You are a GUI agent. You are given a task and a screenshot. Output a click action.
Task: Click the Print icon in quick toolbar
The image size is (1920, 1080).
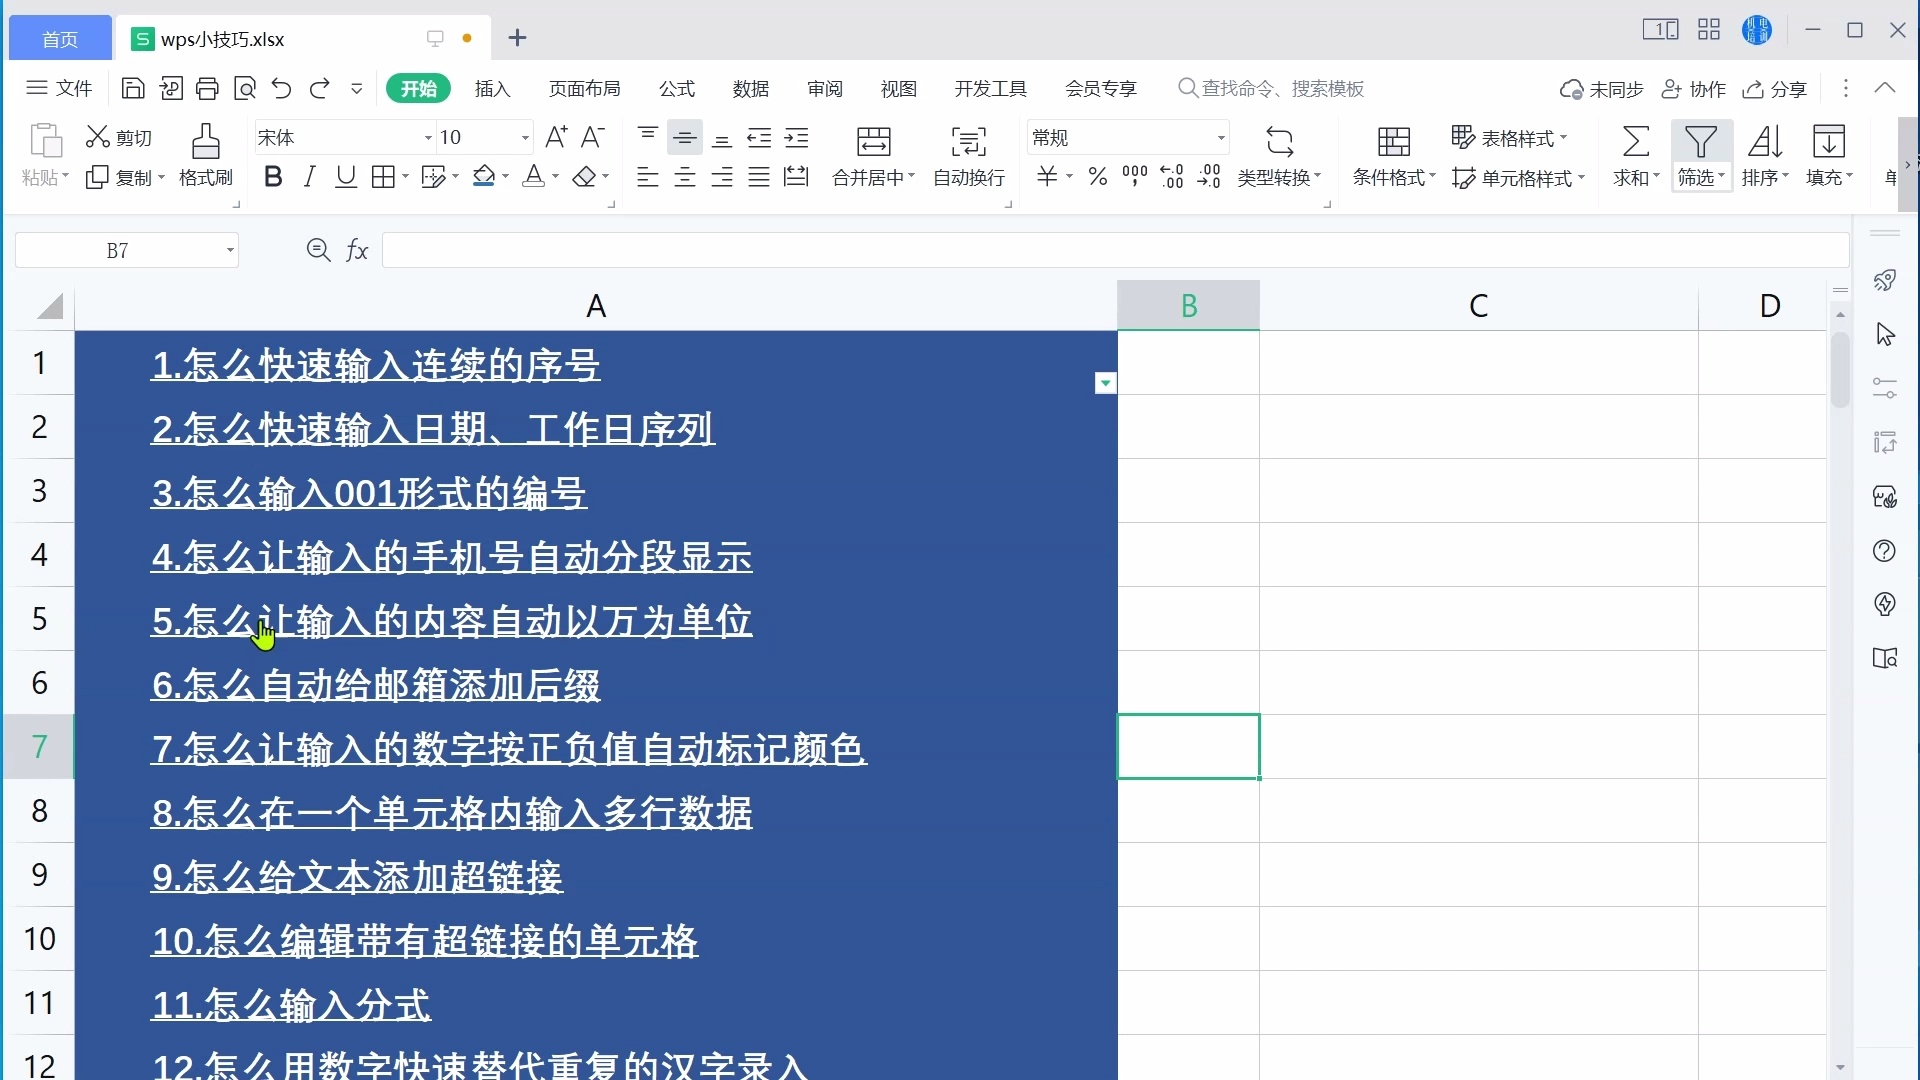(207, 89)
